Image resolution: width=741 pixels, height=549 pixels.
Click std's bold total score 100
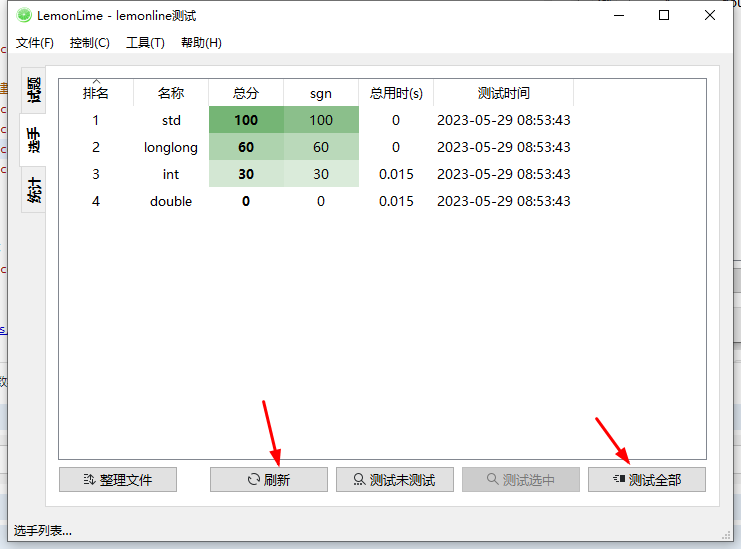[x=246, y=120]
